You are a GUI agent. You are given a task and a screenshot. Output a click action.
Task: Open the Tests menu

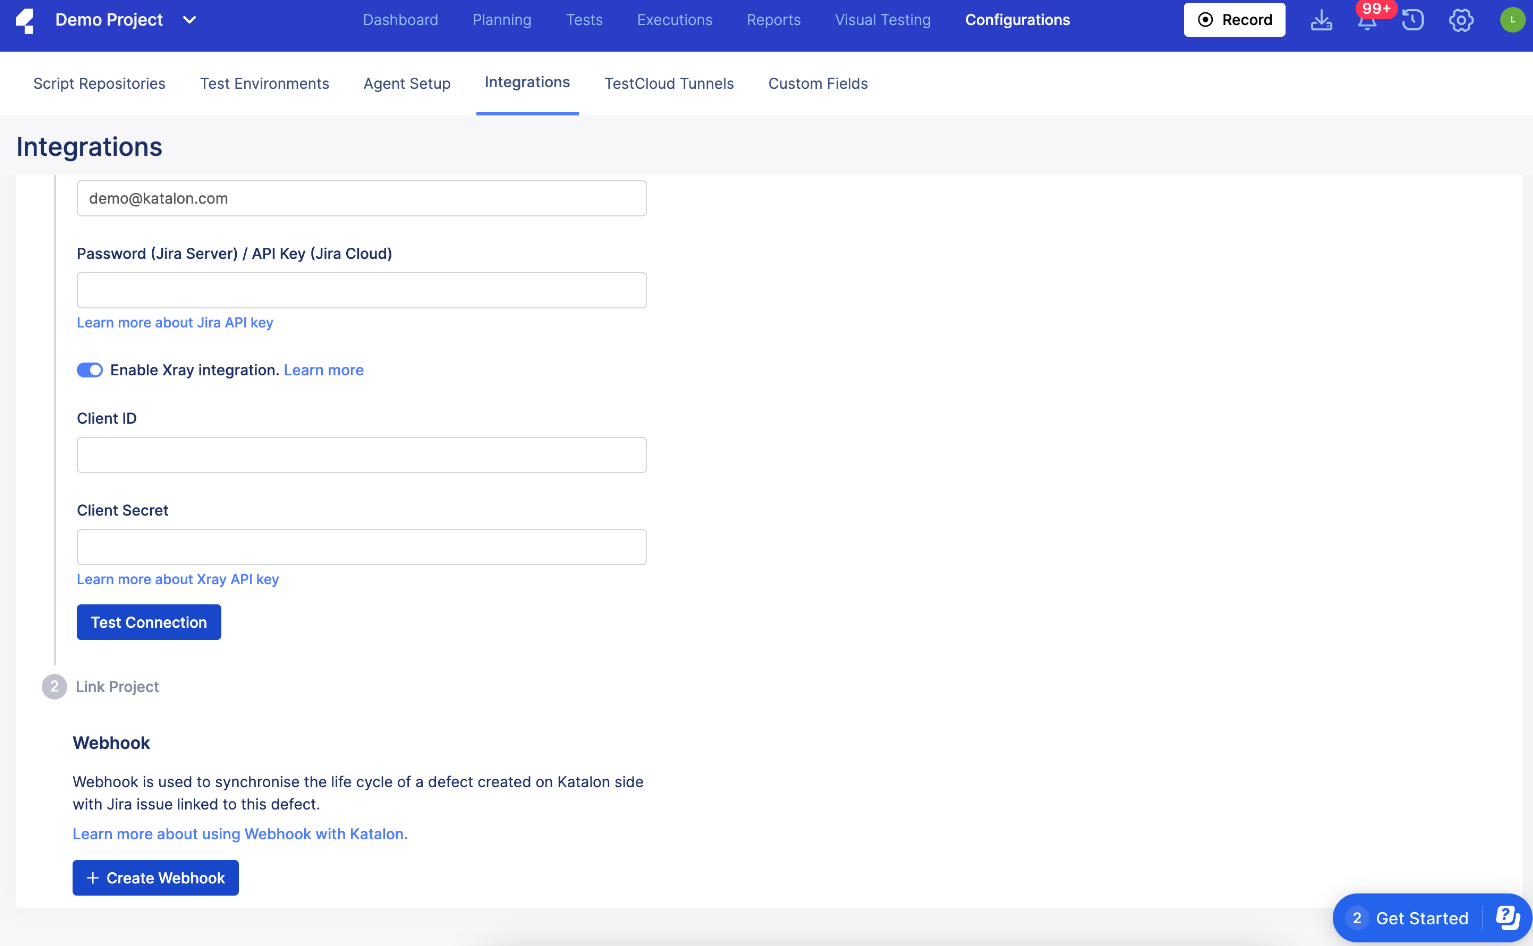tap(584, 20)
